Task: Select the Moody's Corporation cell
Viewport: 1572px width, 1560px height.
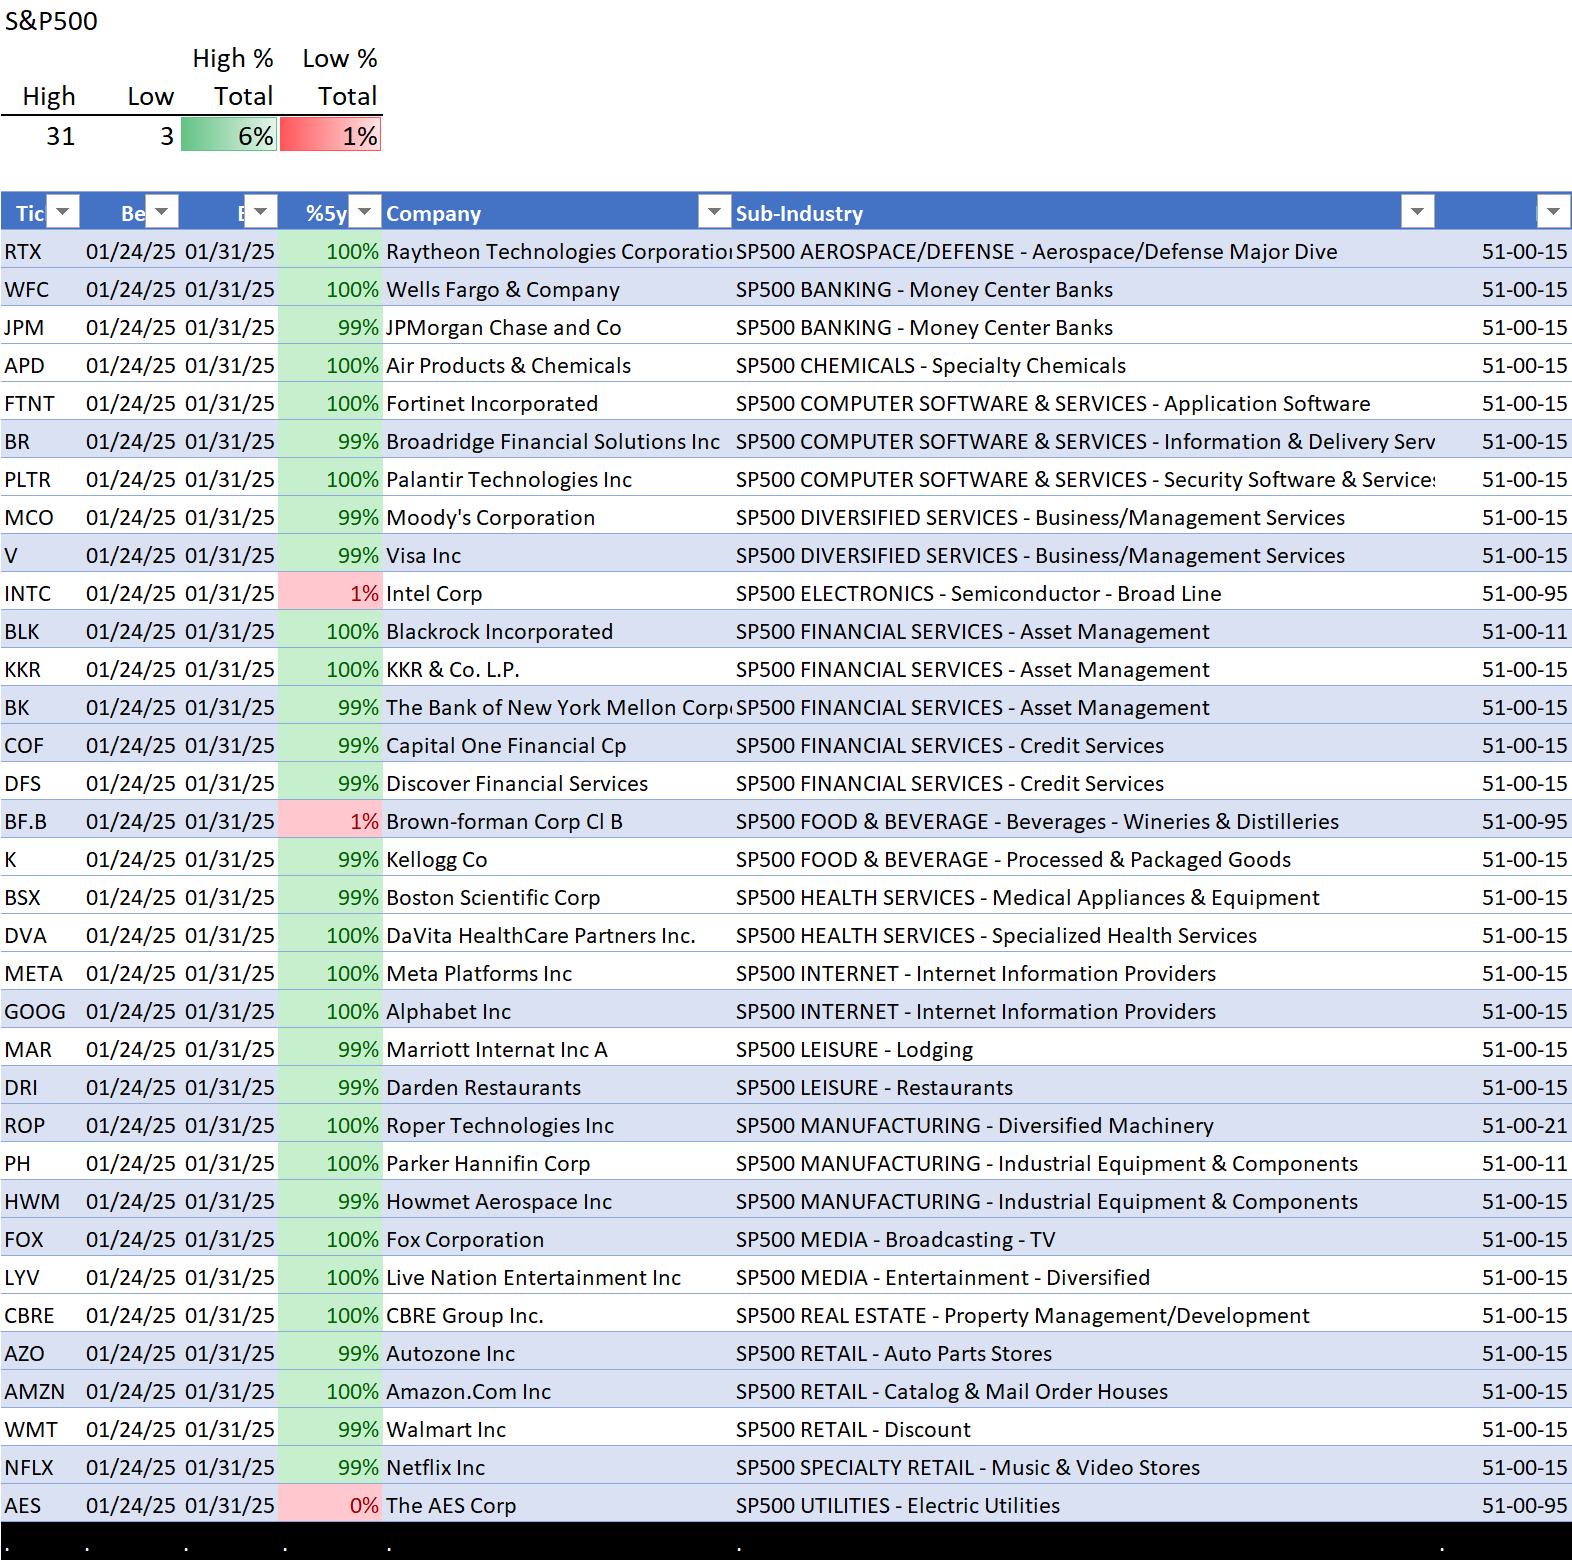Action: (x=557, y=517)
